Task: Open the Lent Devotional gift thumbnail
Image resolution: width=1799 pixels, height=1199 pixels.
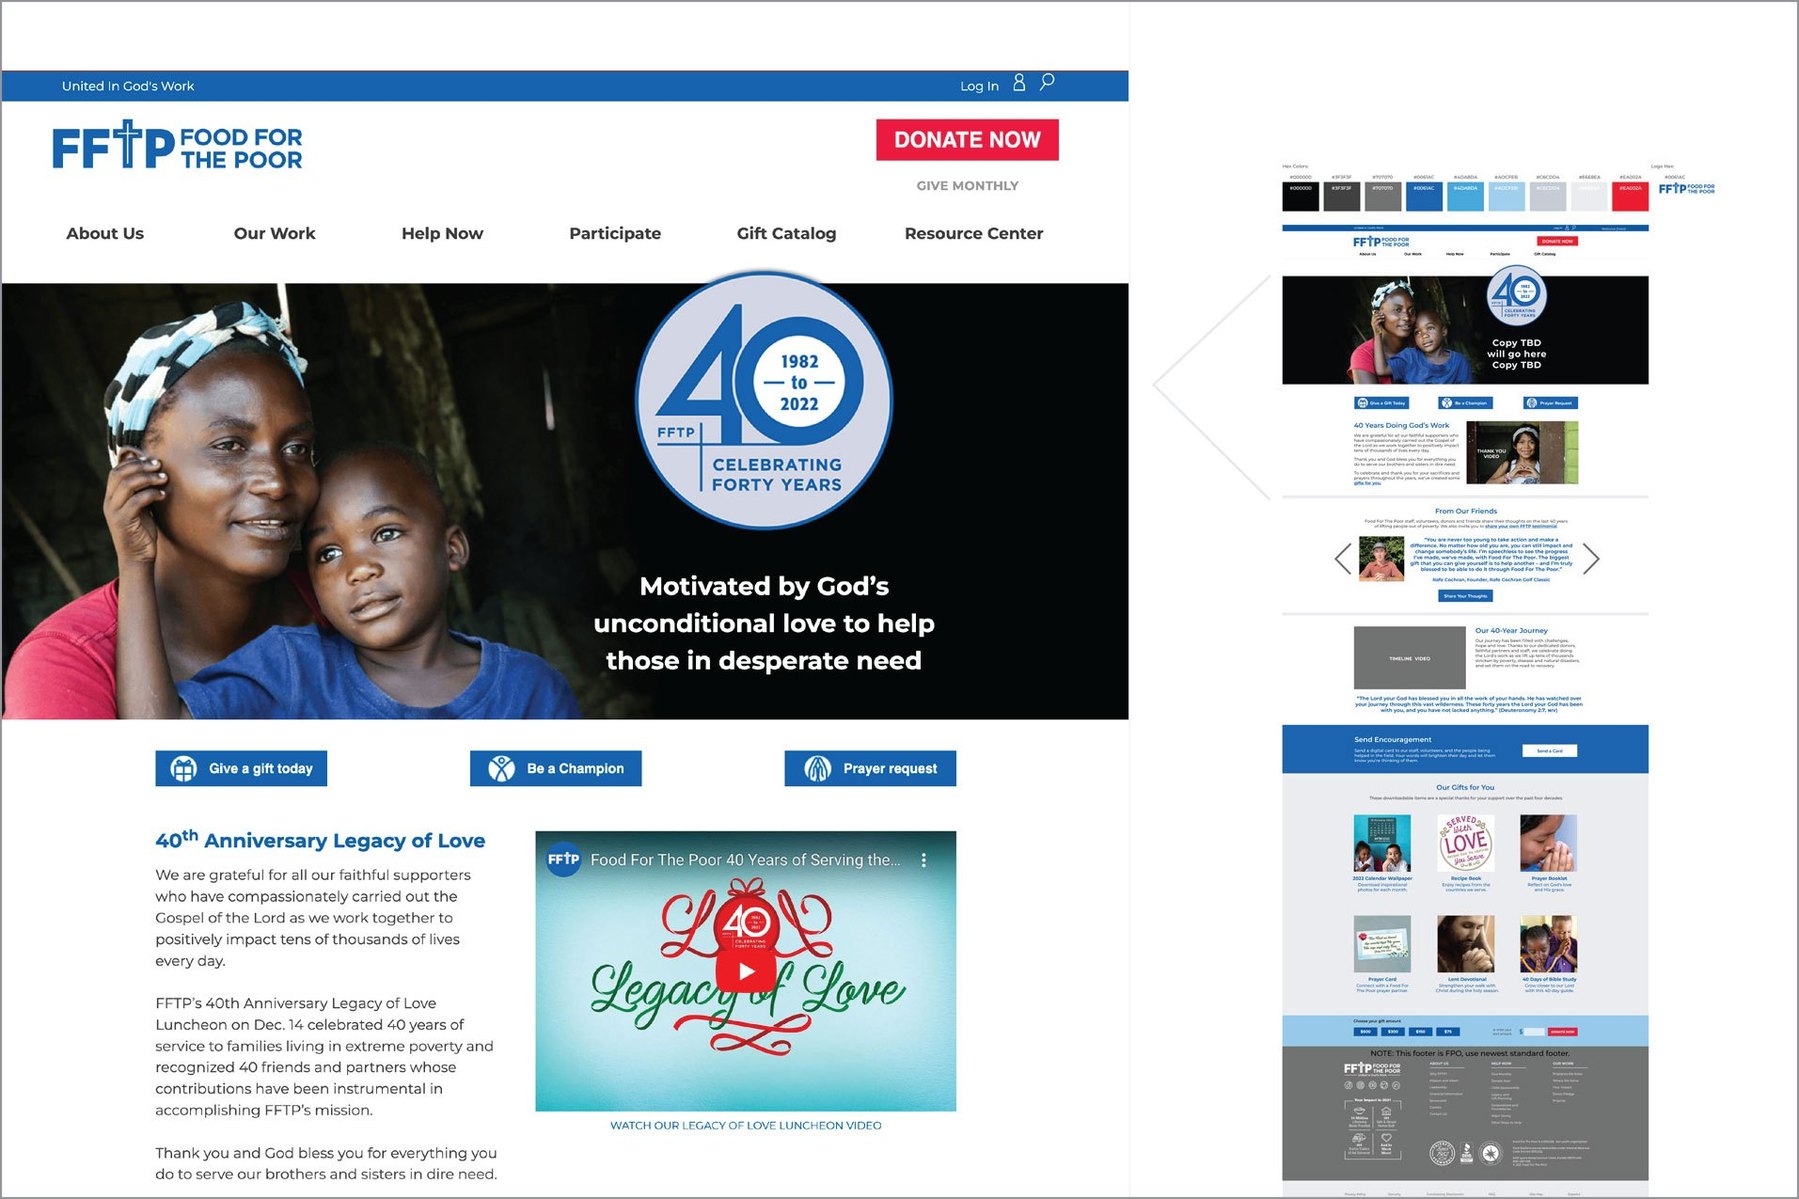Action: 1465,944
